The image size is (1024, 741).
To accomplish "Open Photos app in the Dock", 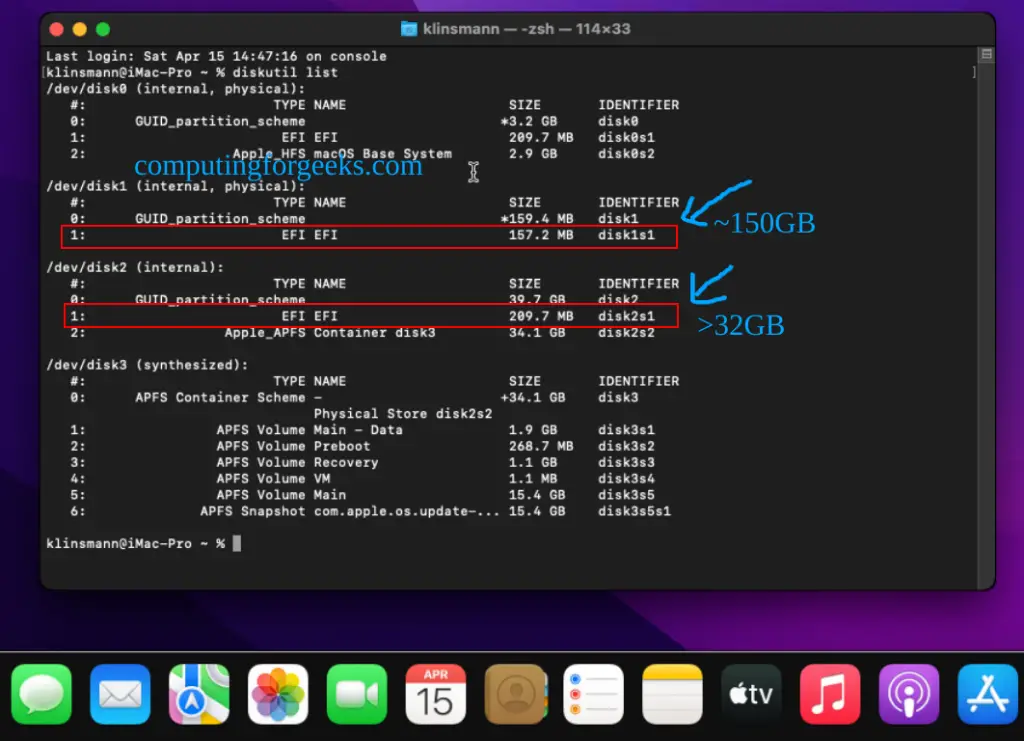I will tap(278, 694).
